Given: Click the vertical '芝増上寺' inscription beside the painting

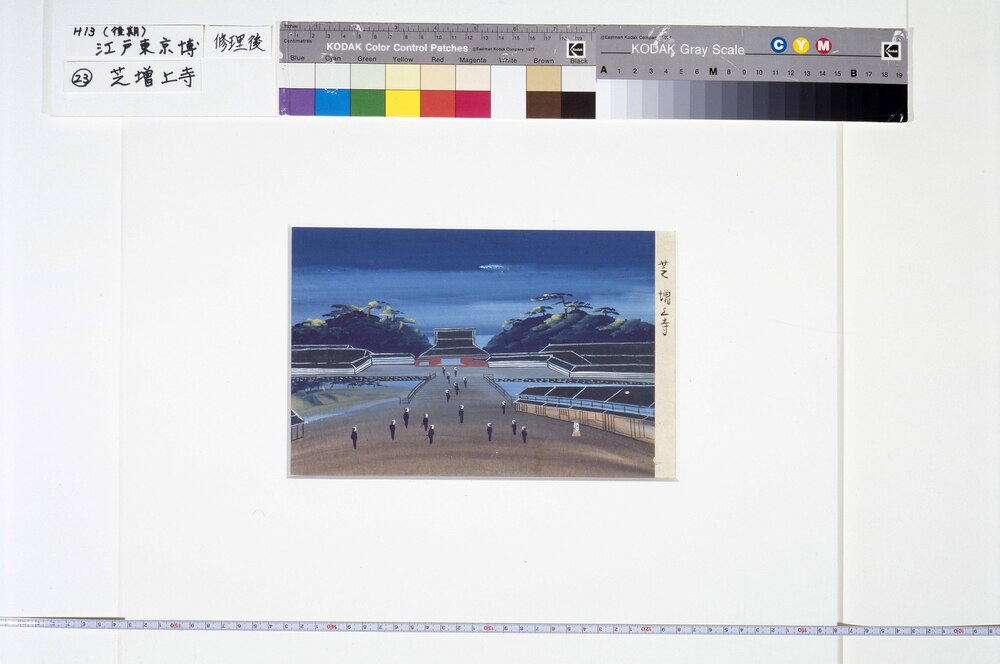Looking at the screenshot, I should point(665,297).
